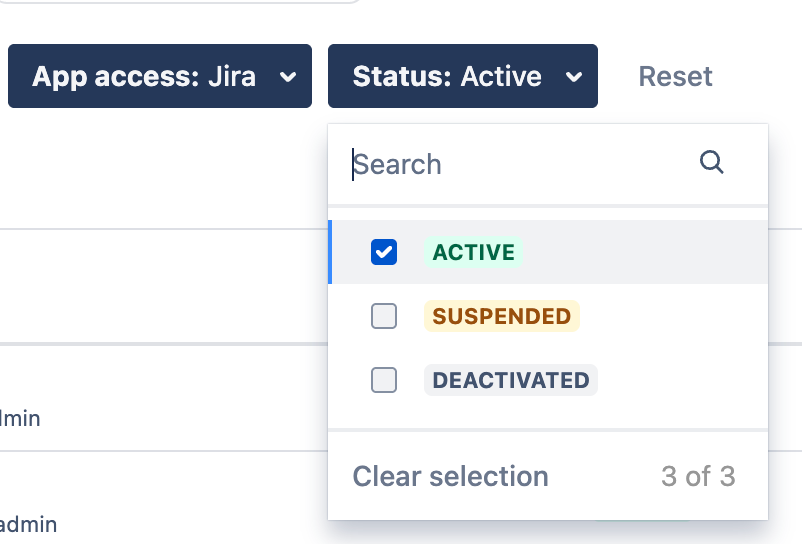The height and width of the screenshot is (544, 802).
Task: Check the SUSPENDED status checkbox
Action: point(384,316)
